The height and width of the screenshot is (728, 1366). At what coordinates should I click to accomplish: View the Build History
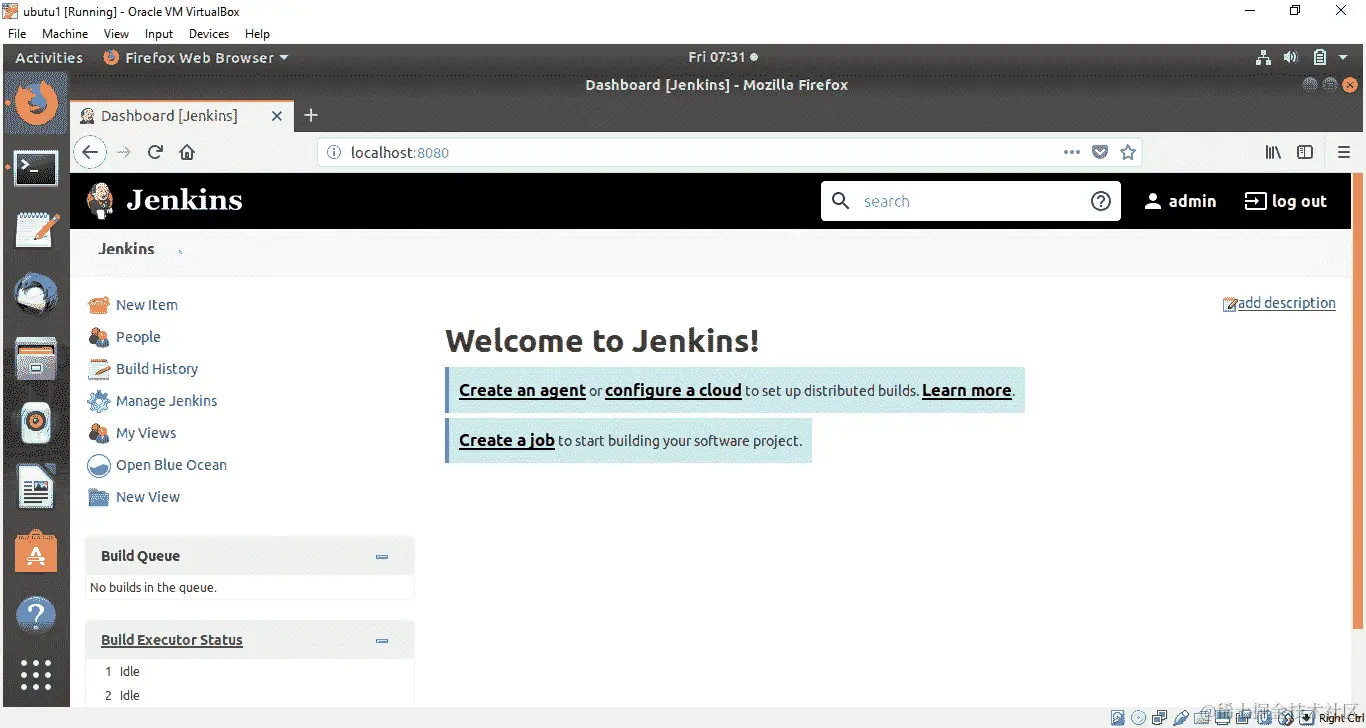click(x=156, y=368)
